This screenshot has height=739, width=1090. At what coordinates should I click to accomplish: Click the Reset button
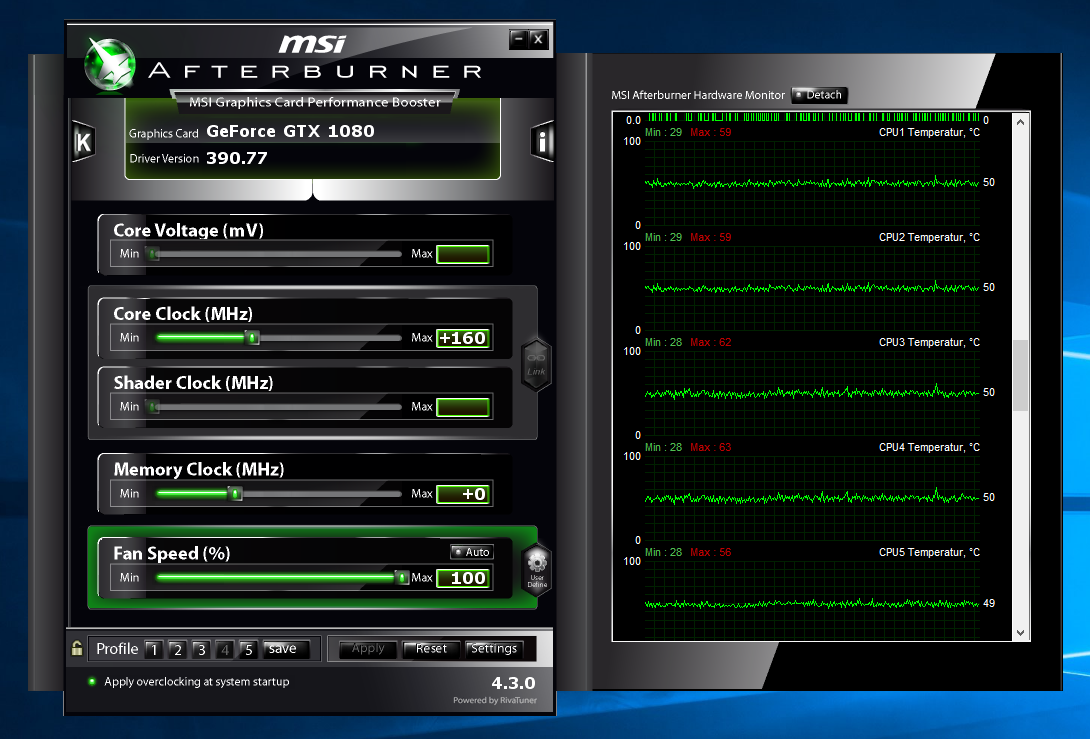[x=431, y=649]
